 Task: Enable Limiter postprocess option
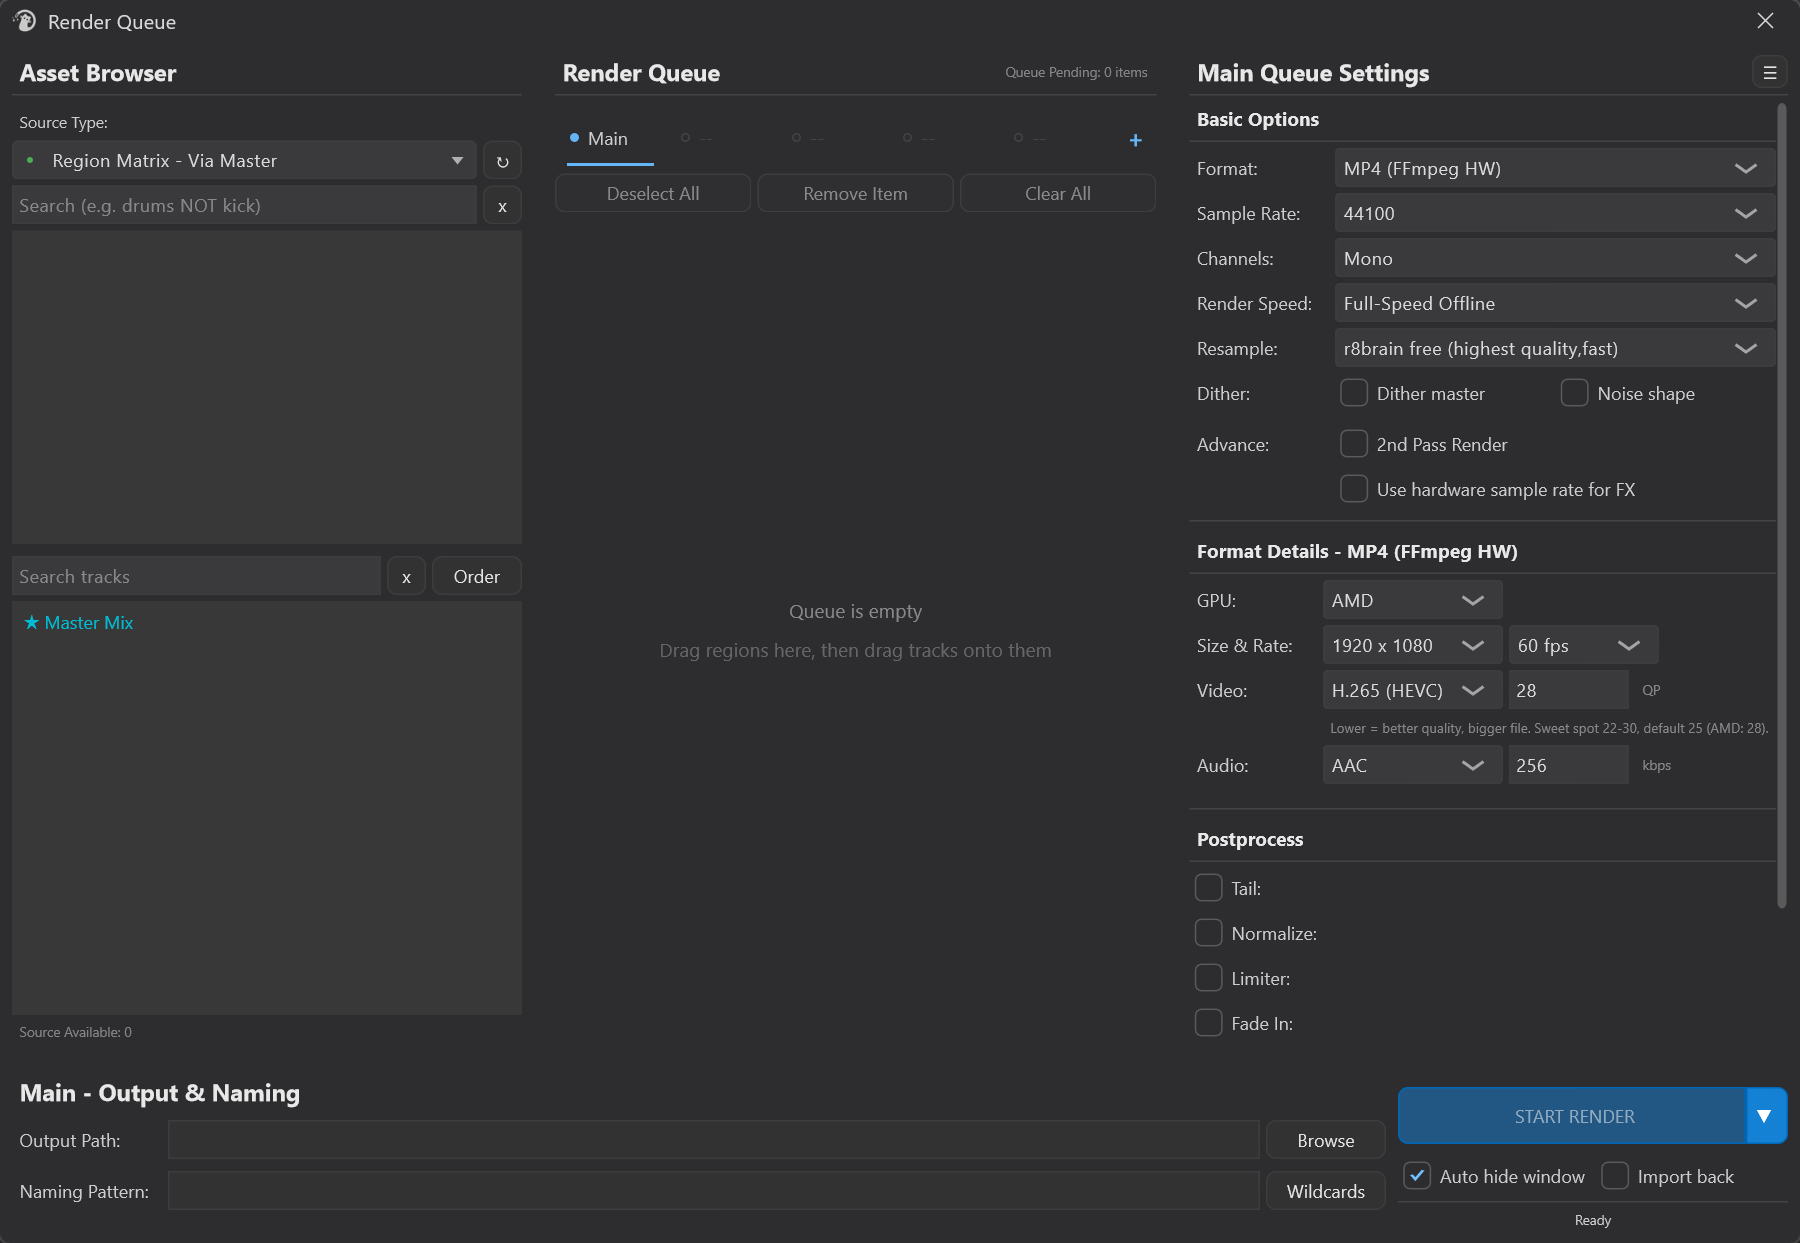point(1209,978)
